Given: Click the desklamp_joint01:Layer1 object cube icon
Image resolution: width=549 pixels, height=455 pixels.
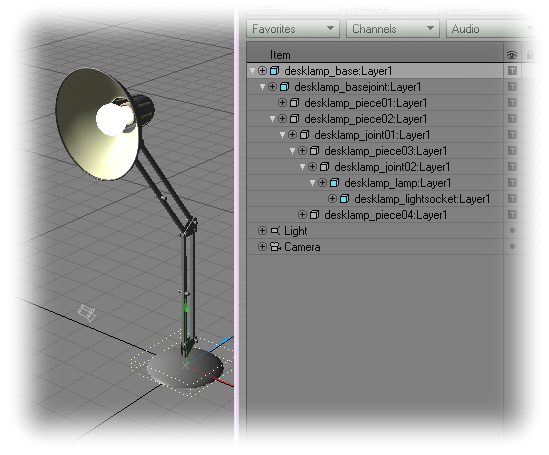Looking at the screenshot, I should tap(305, 134).
